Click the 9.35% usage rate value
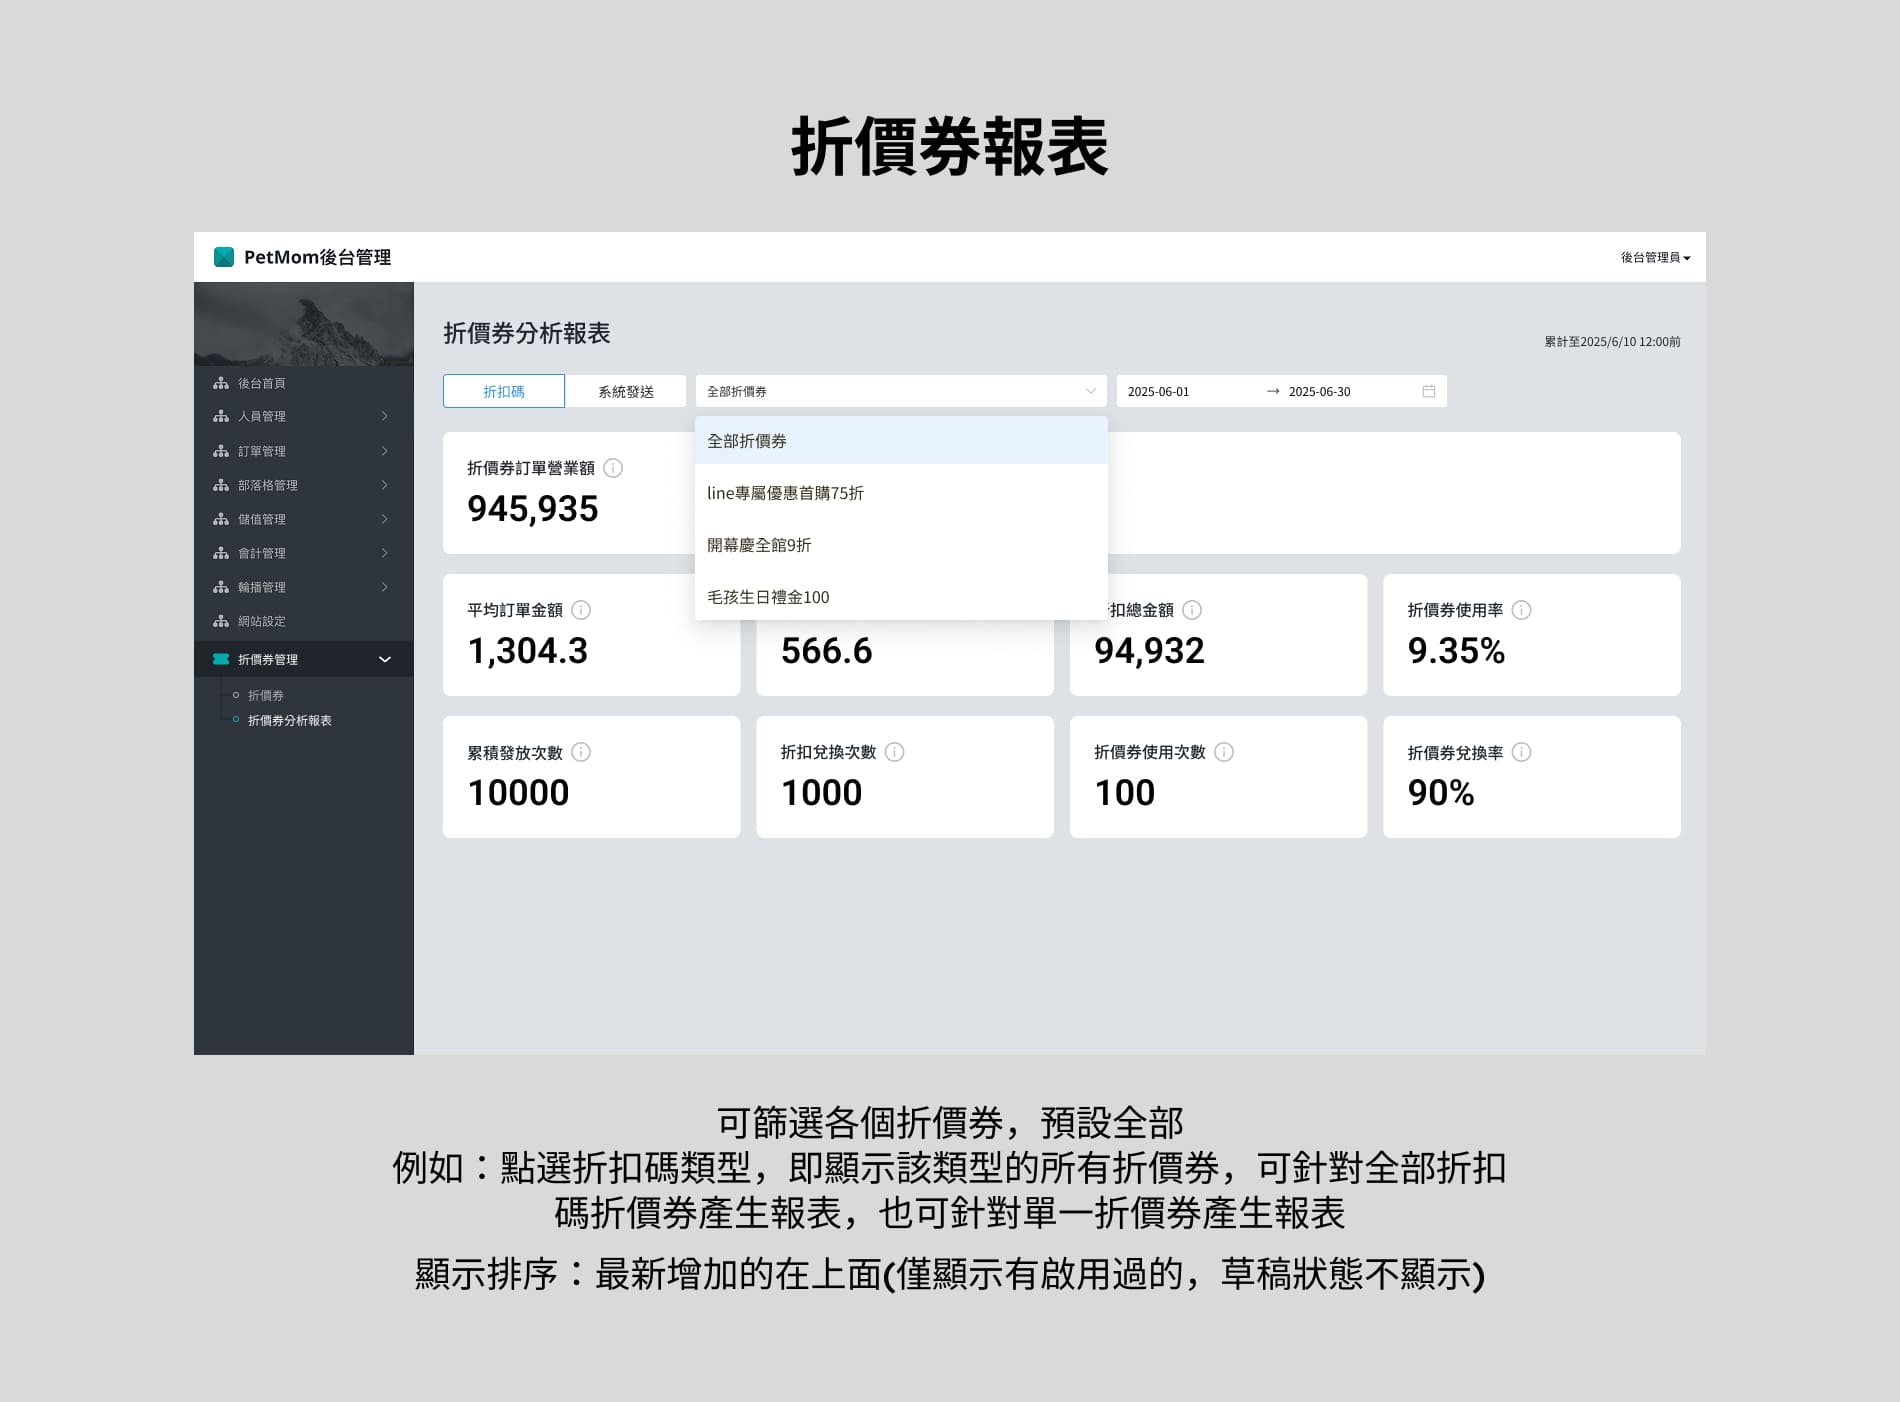The height and width of the screenshot is (1402, 1900). (x=1456, y=651)
